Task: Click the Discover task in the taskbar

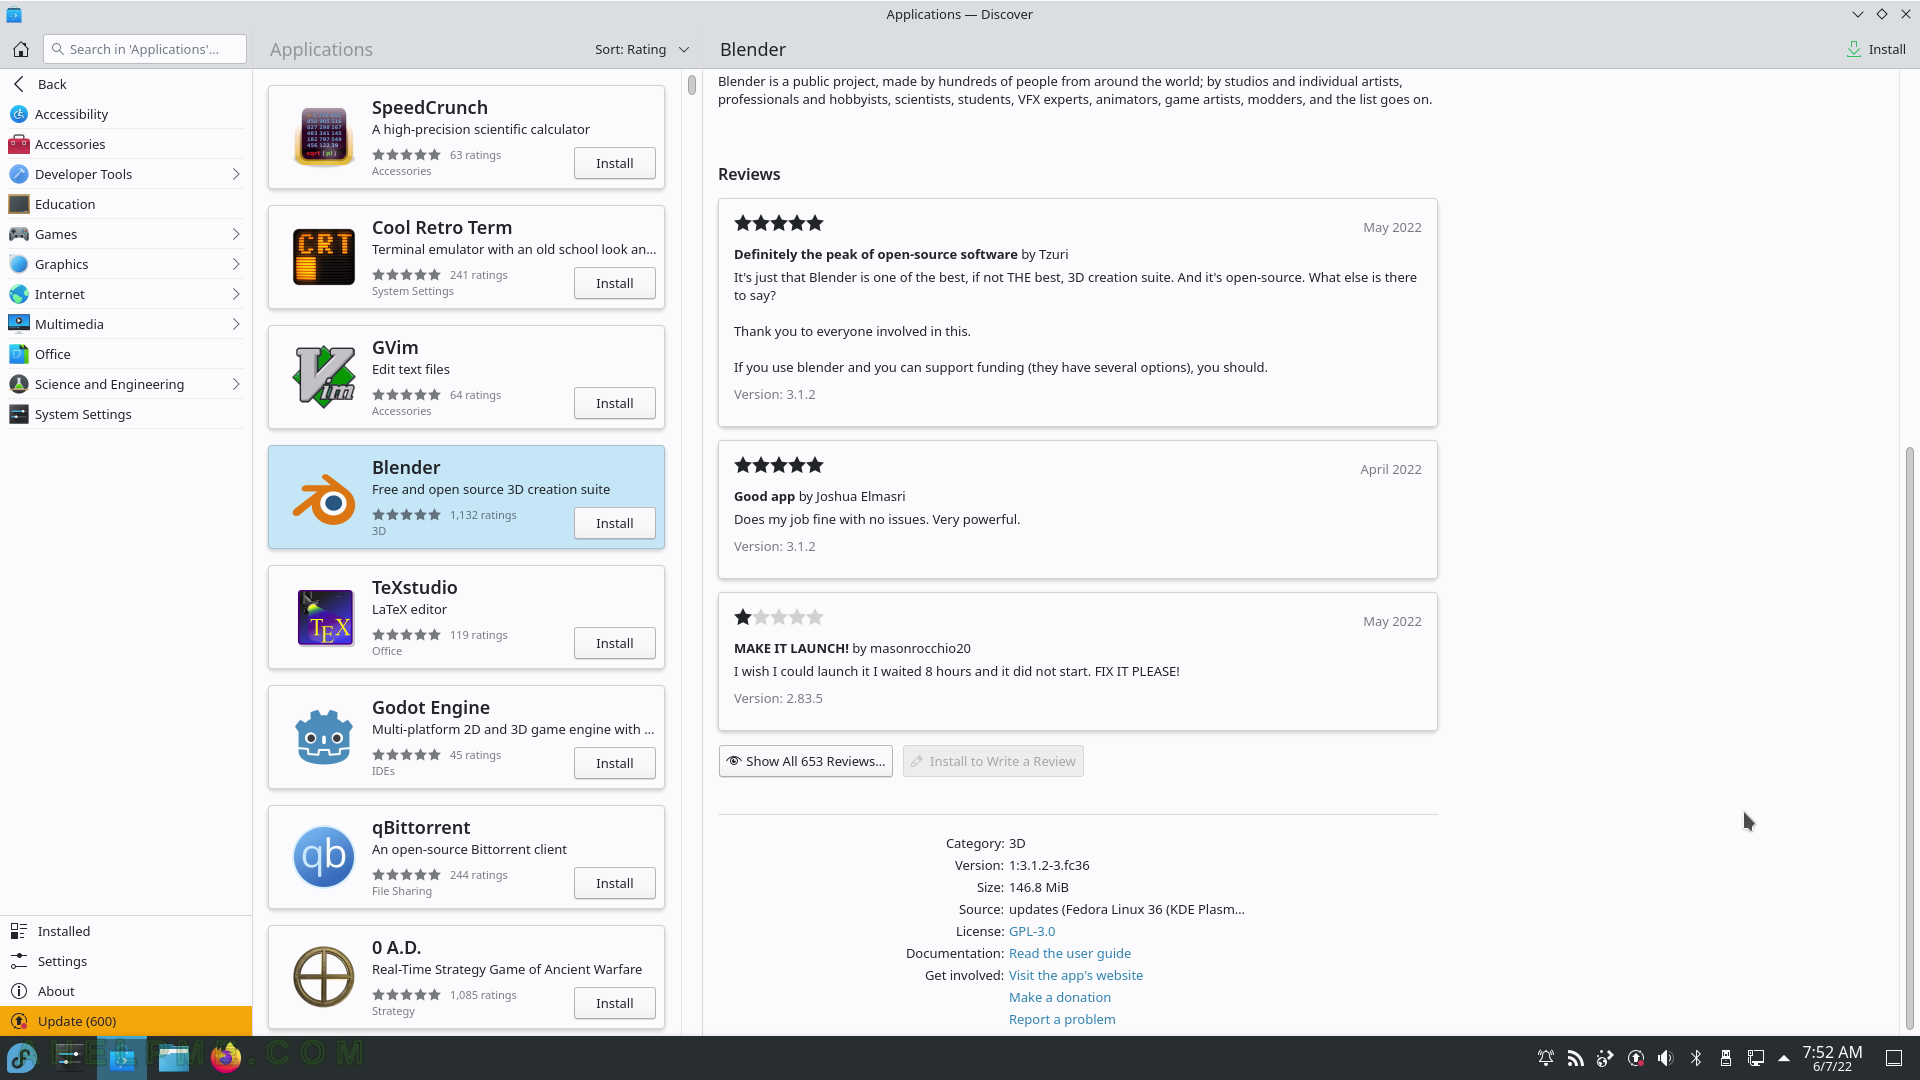Action: coord(122,1057)
